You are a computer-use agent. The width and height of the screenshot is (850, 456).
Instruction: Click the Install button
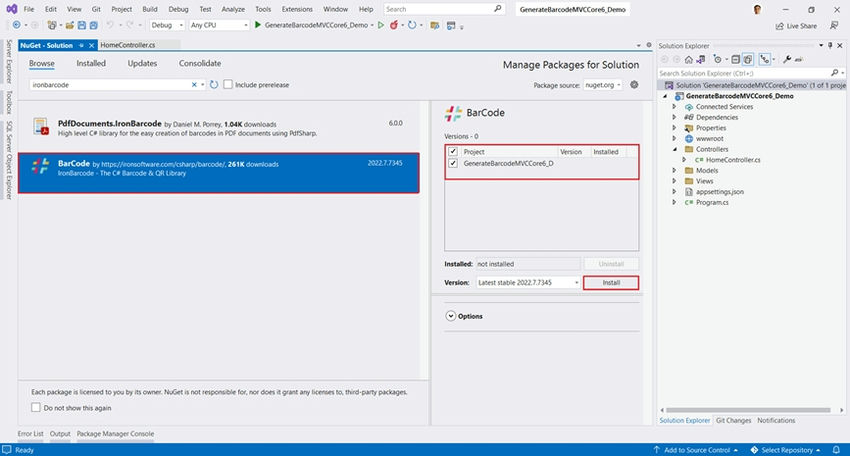611,282
